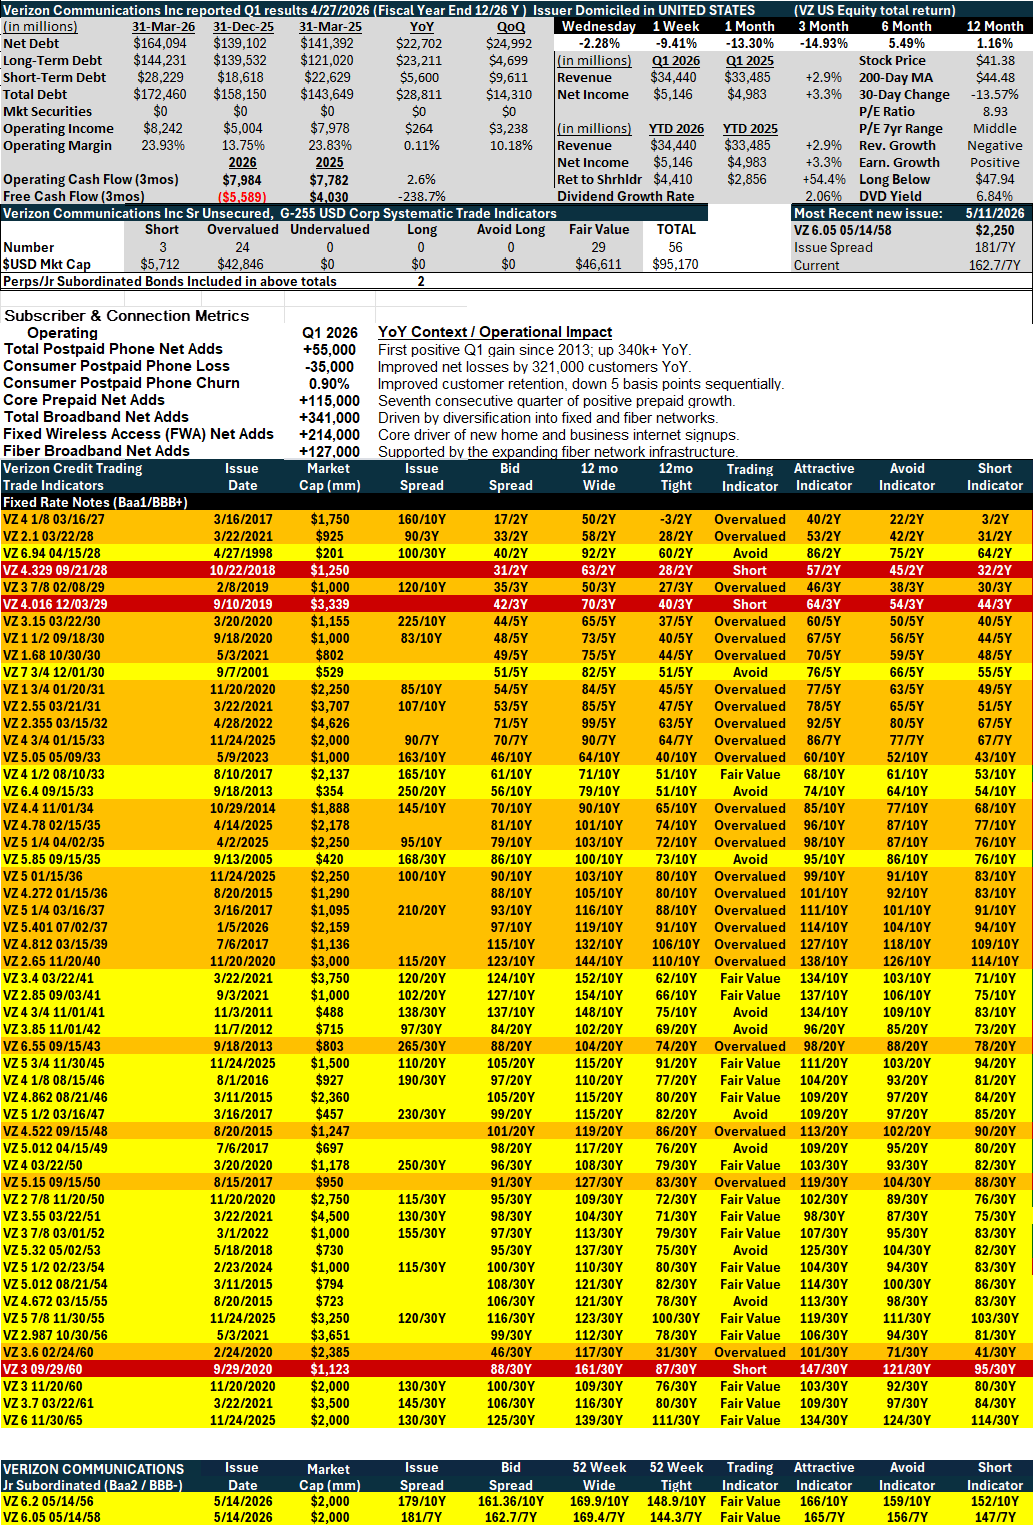Image resolution: width=1033 pixels, height=1525 pixels.
Task: Click the VZ 6 11/30/65 bond row
Action: pyautogui.click(x=516, y=1420)
